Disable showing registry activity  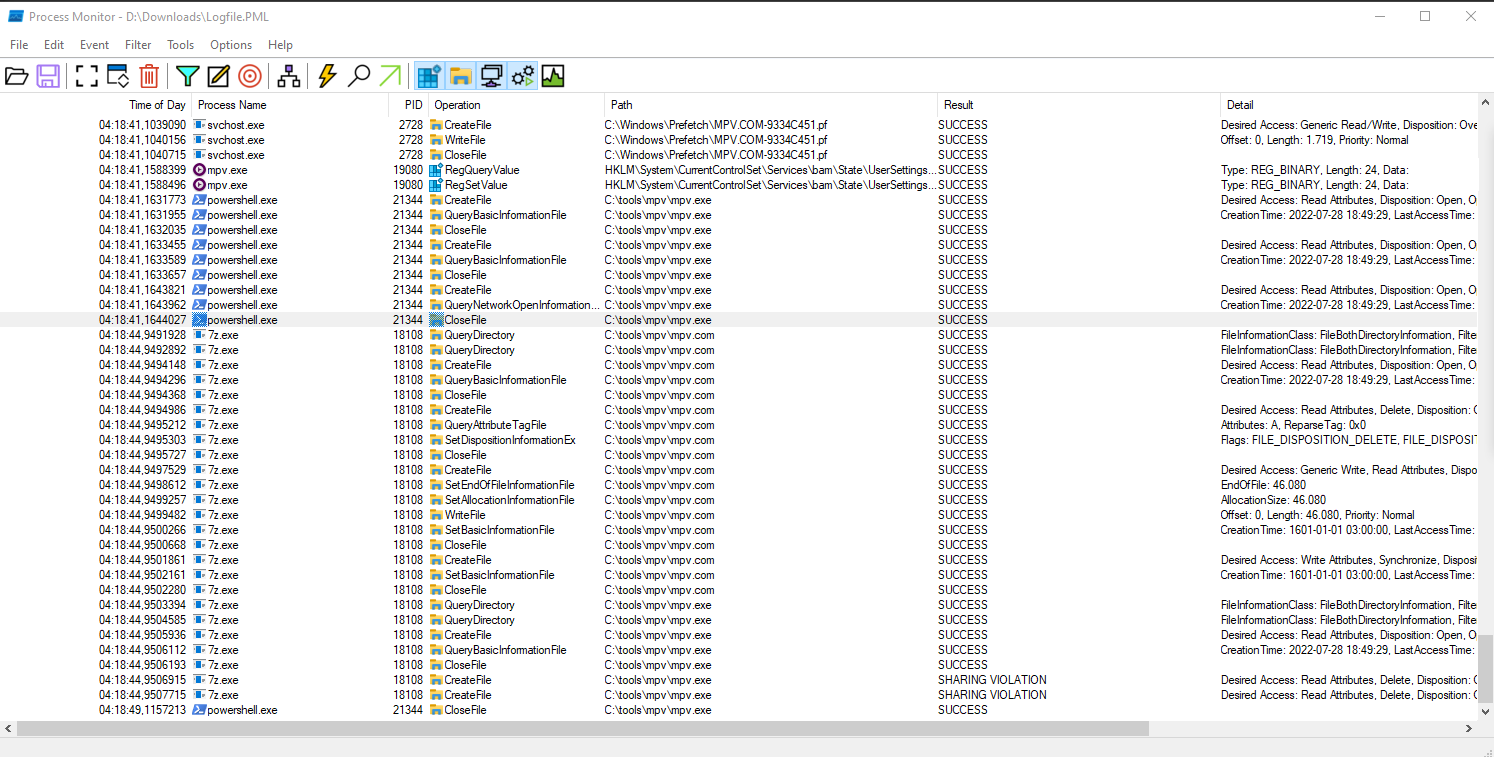[x=428, y=75]
